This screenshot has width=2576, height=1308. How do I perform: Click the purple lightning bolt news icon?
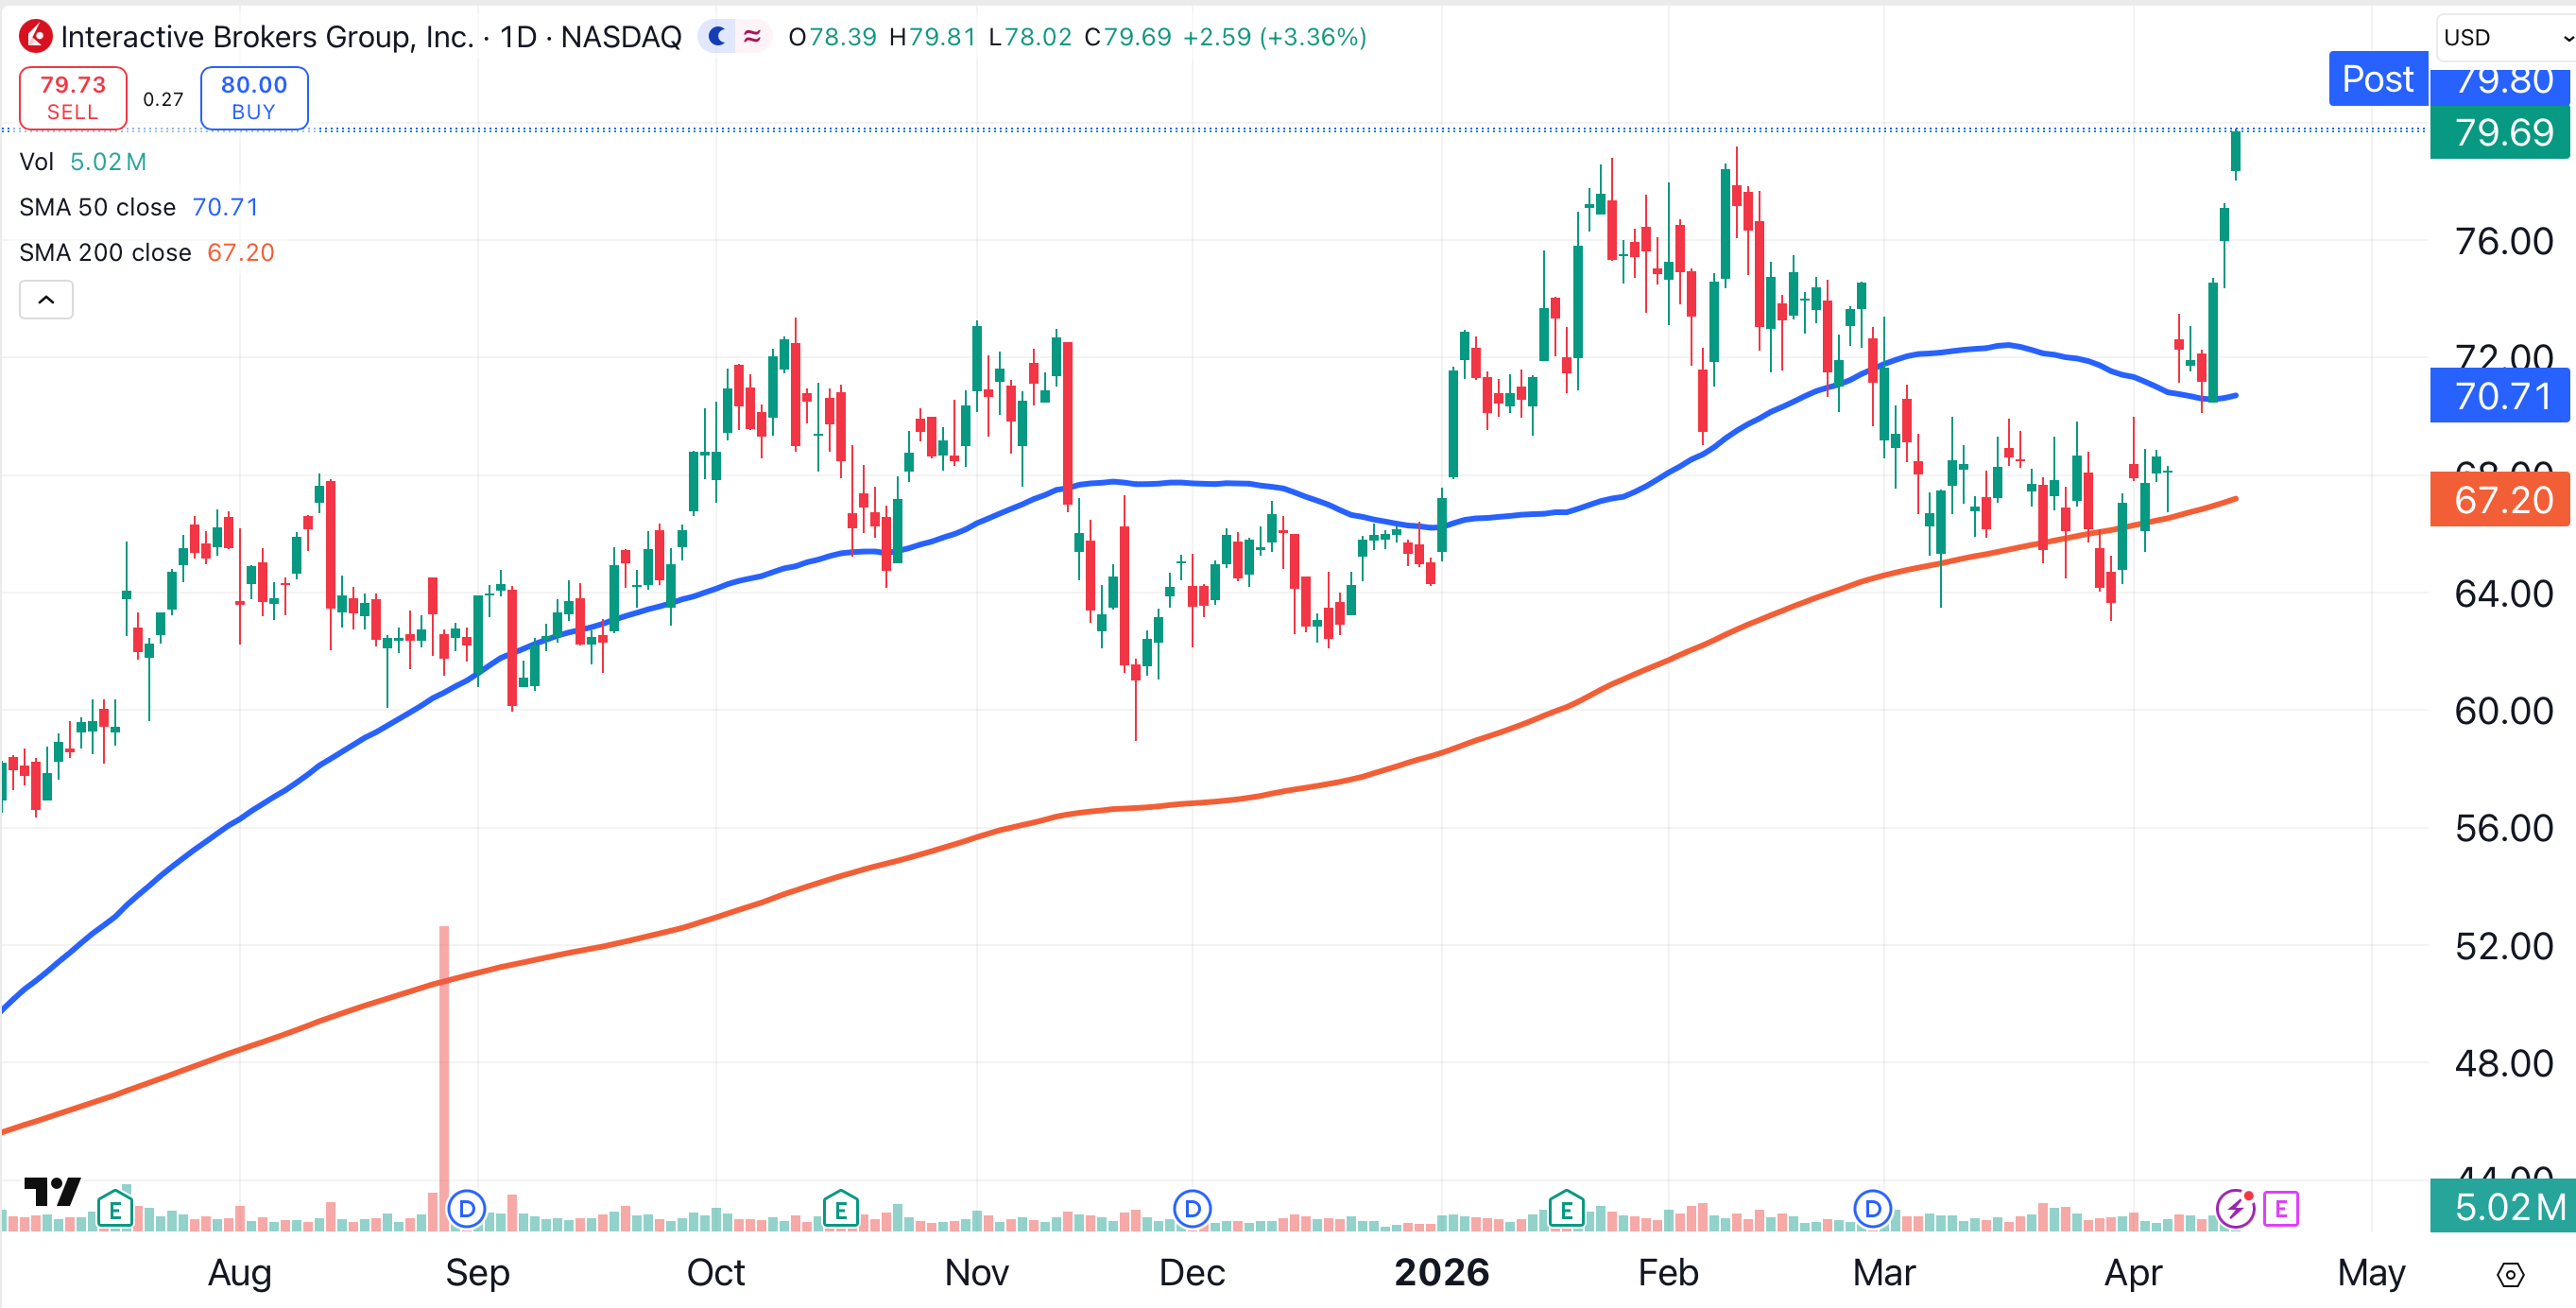(x=2235, y=1209)
